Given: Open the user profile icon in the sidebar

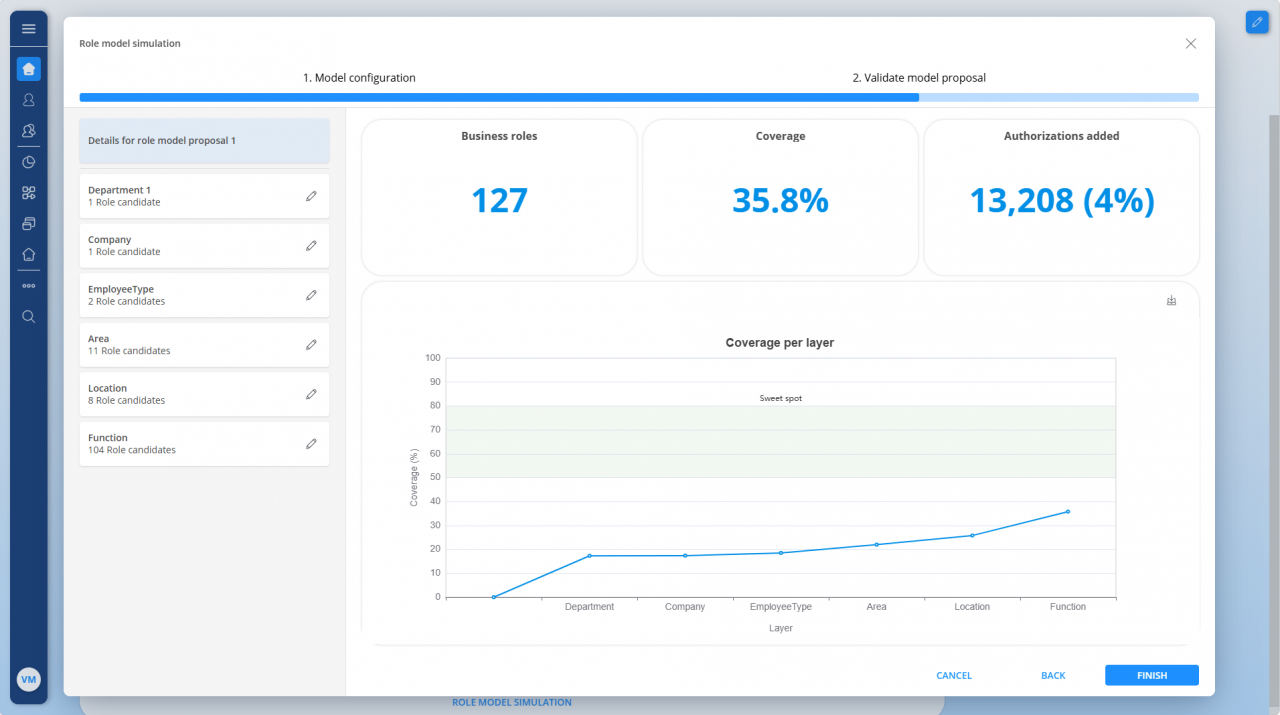Looking at the screenshot, I should tap(28, 99).
